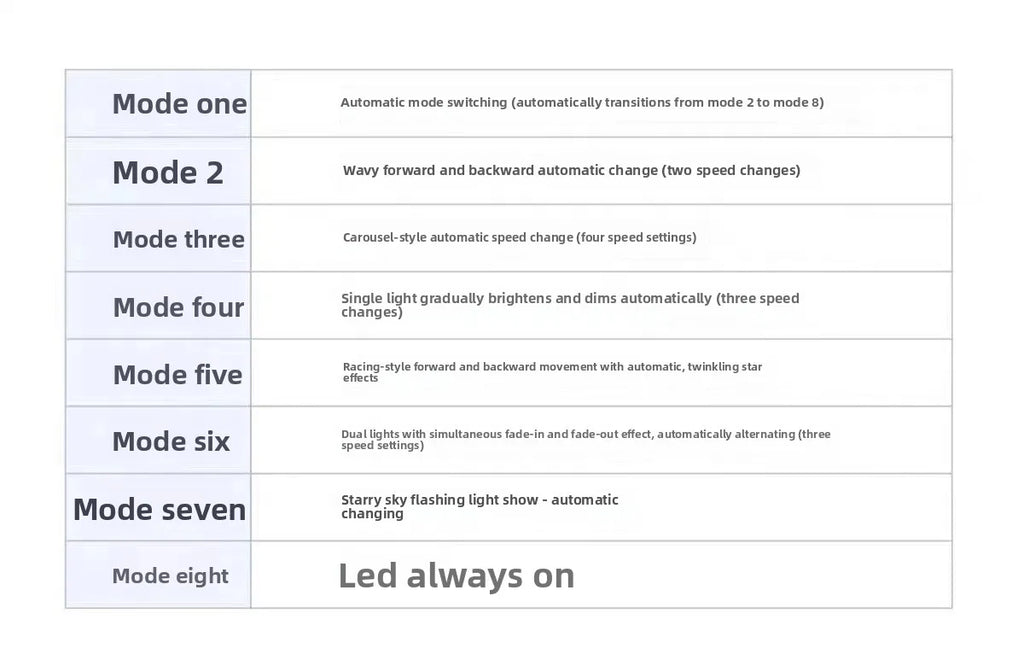Screen dimensions: 1024x666
Task: Click the "Mode three" label
Action: coord(179,239)
